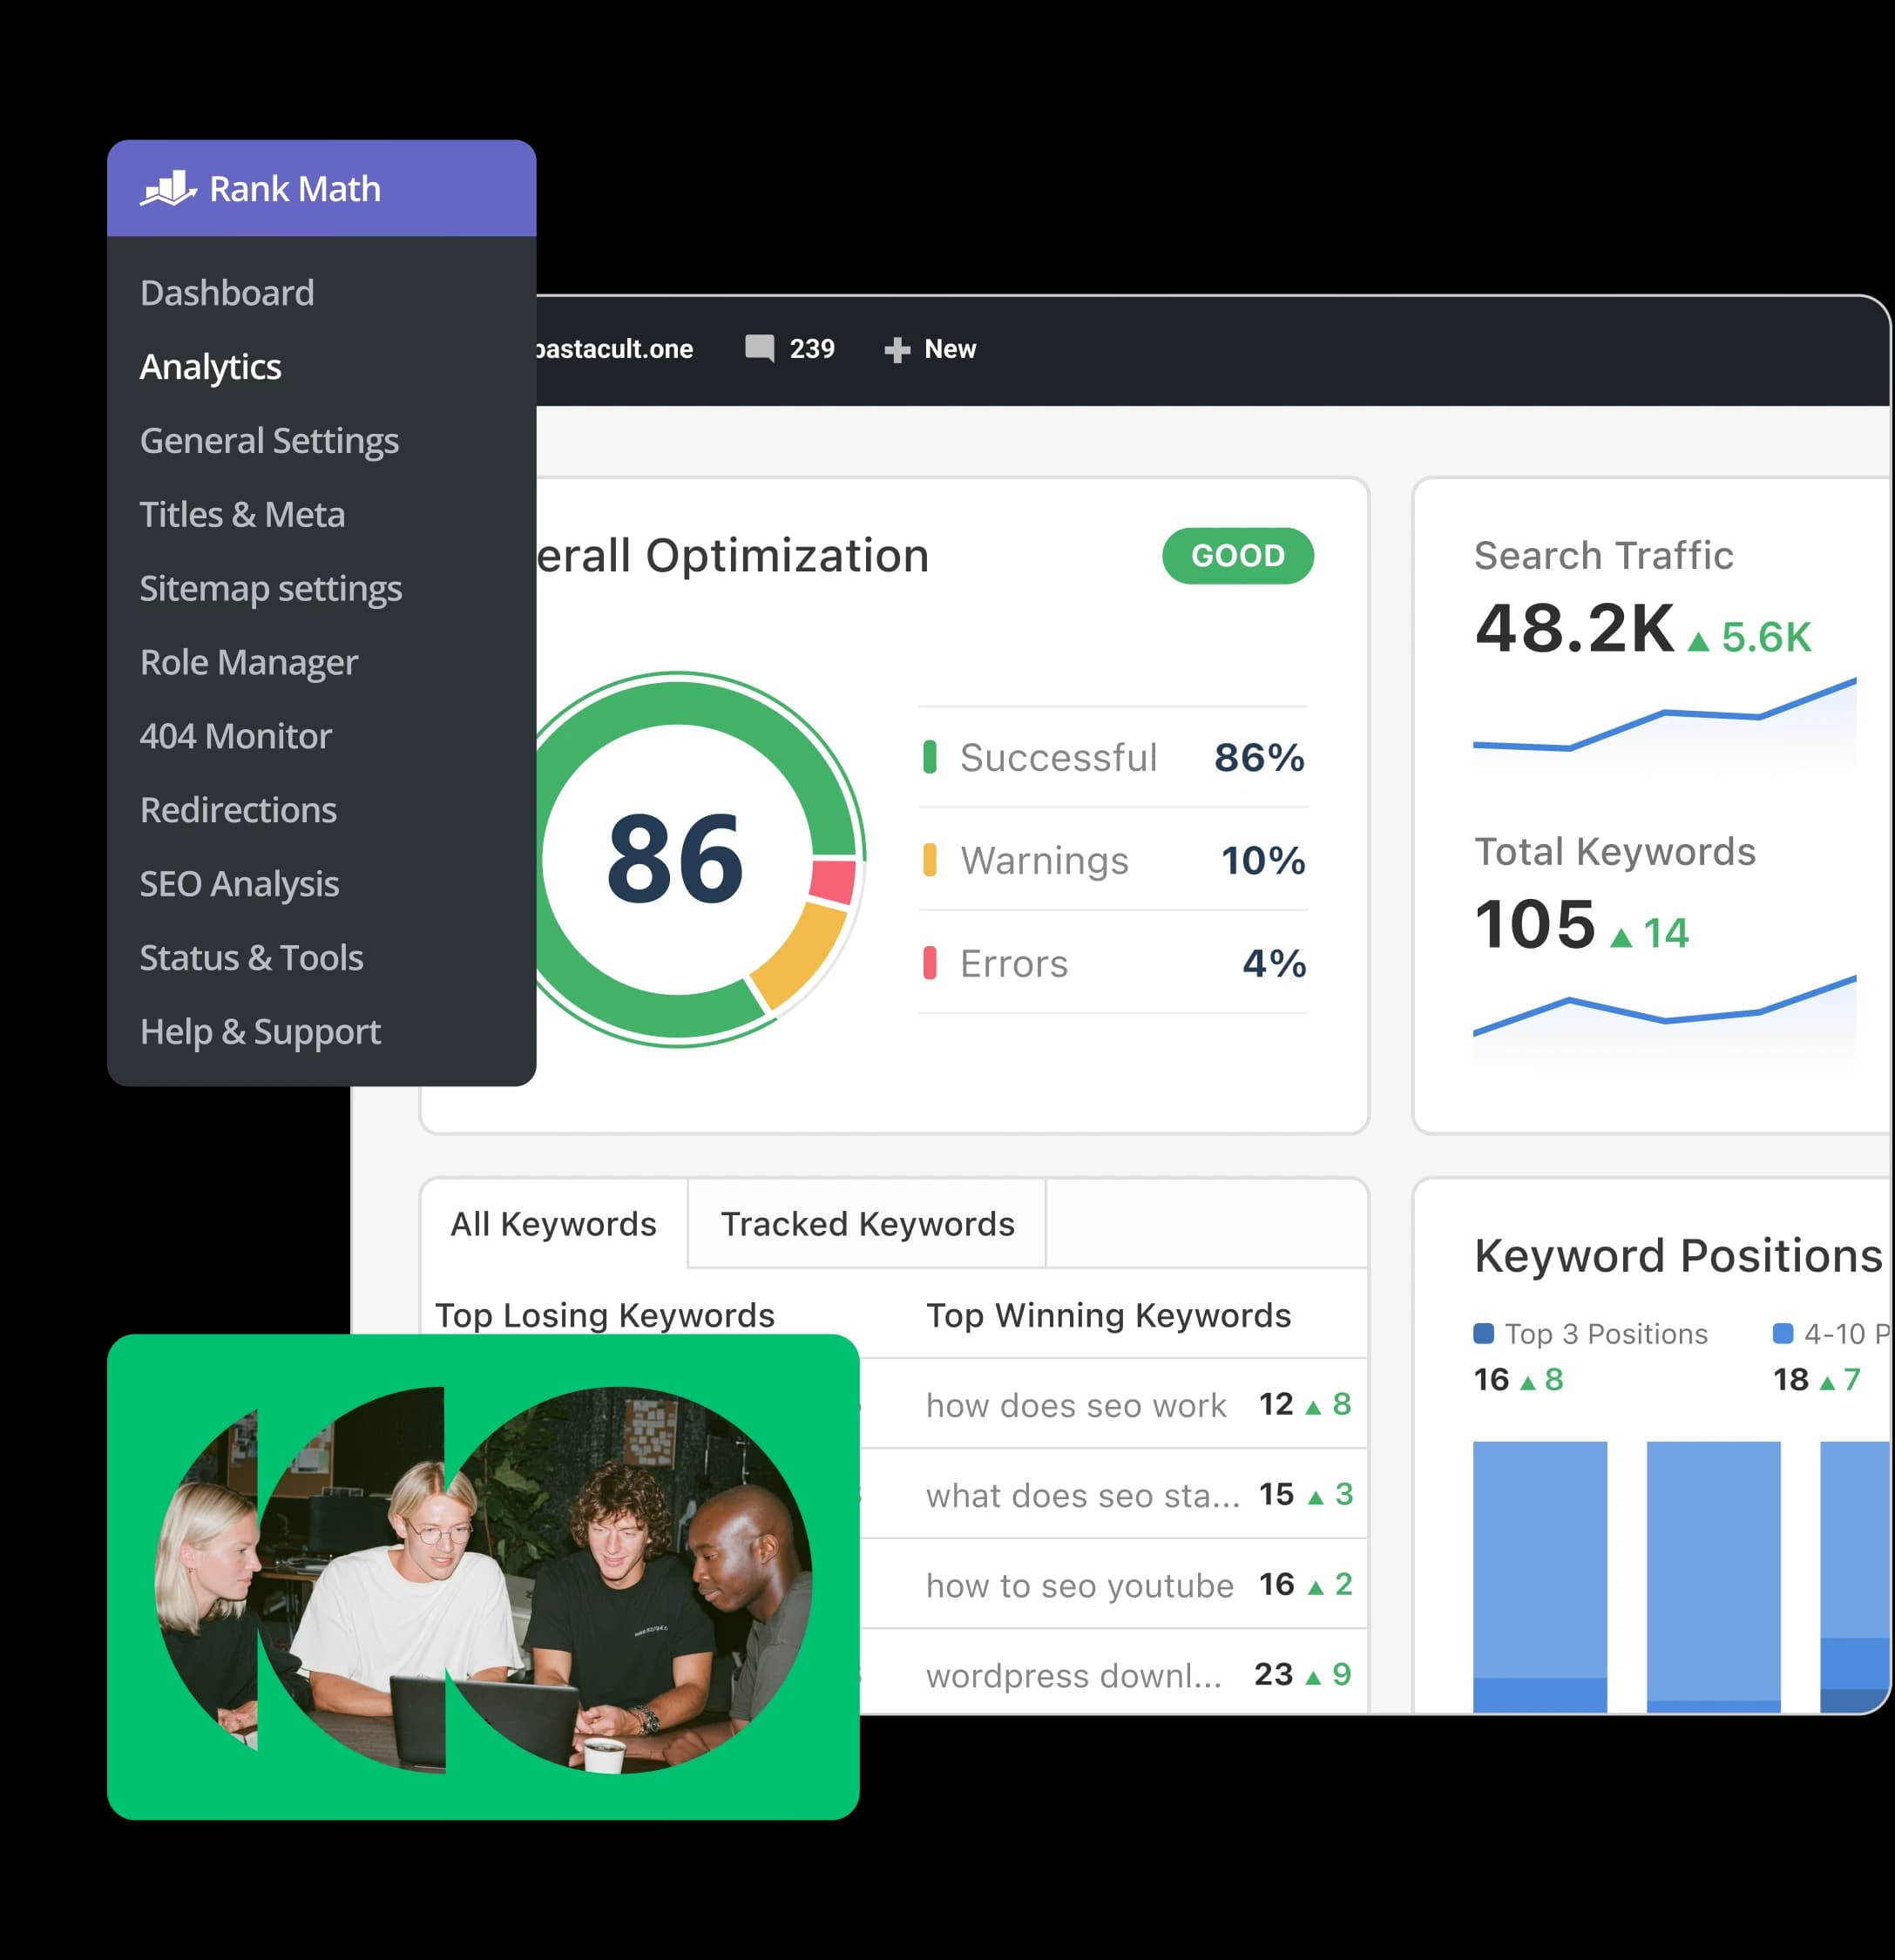Switch to All Keywords tab
Viewport: 1895px width, 1960px height.
click(x=553, y=1224)
